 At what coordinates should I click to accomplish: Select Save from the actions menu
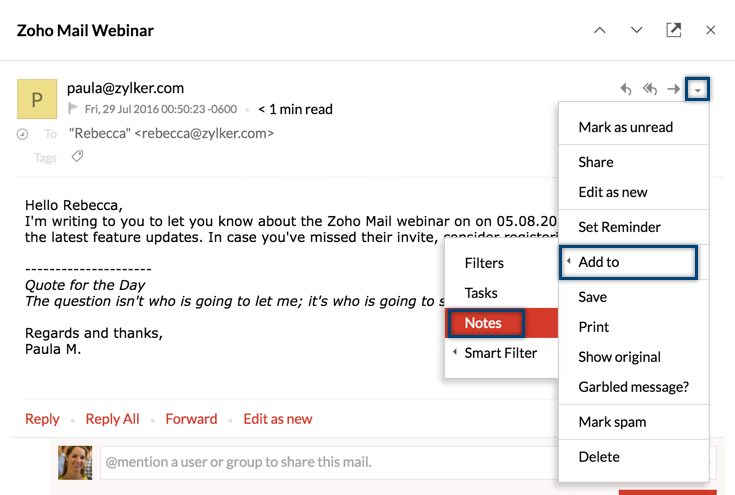pos(633,297)
